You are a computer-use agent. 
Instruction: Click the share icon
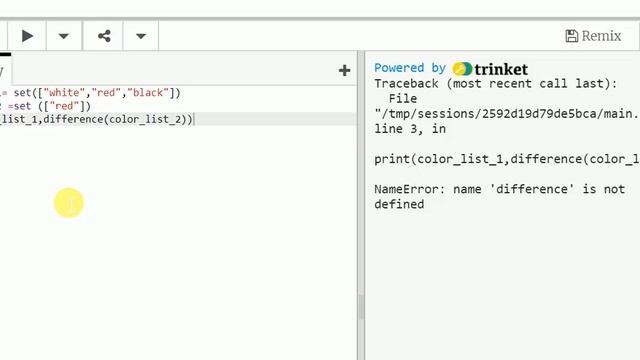(x=104, y=36)
